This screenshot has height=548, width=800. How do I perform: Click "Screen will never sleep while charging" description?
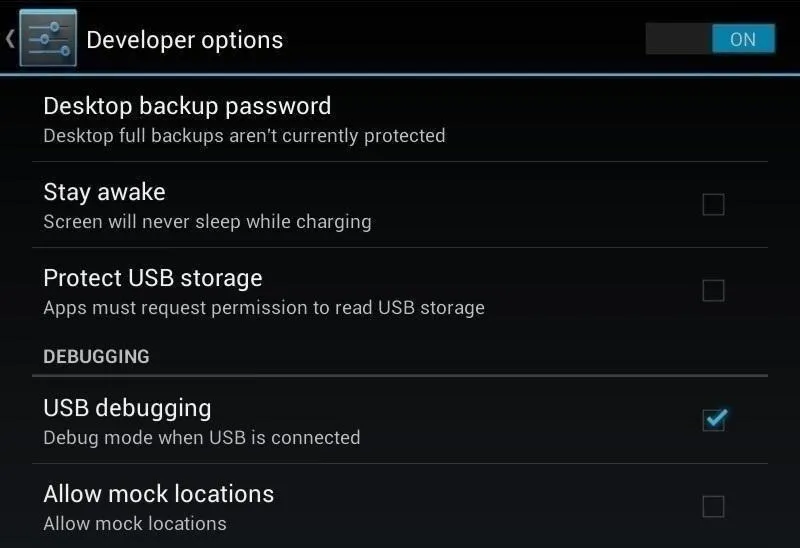click(x=207, y=221)
